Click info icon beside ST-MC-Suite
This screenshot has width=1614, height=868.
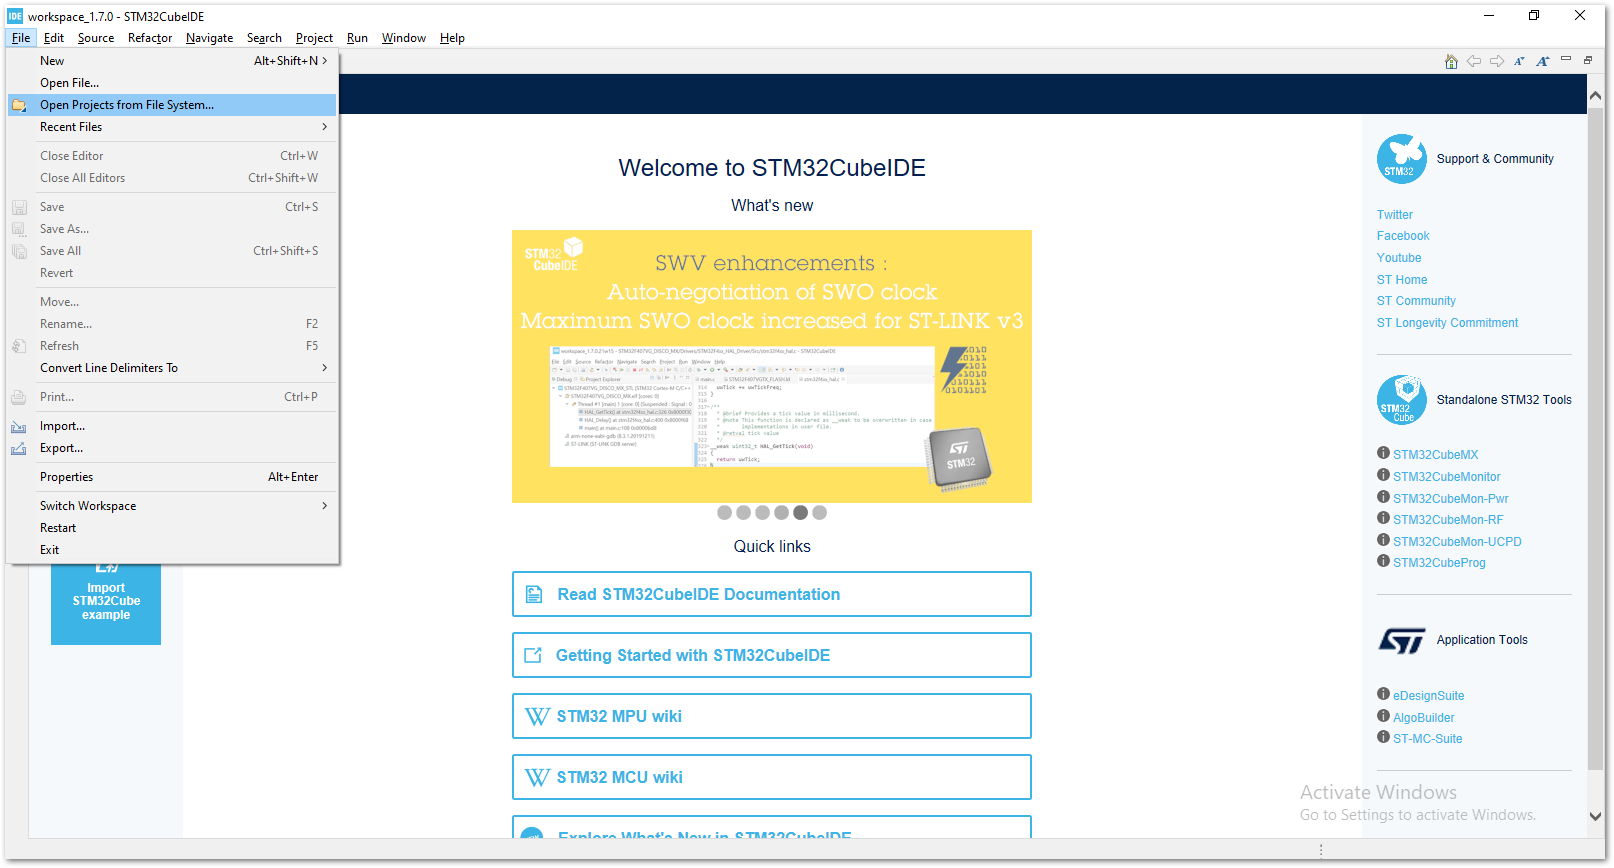coord(1383,737)
